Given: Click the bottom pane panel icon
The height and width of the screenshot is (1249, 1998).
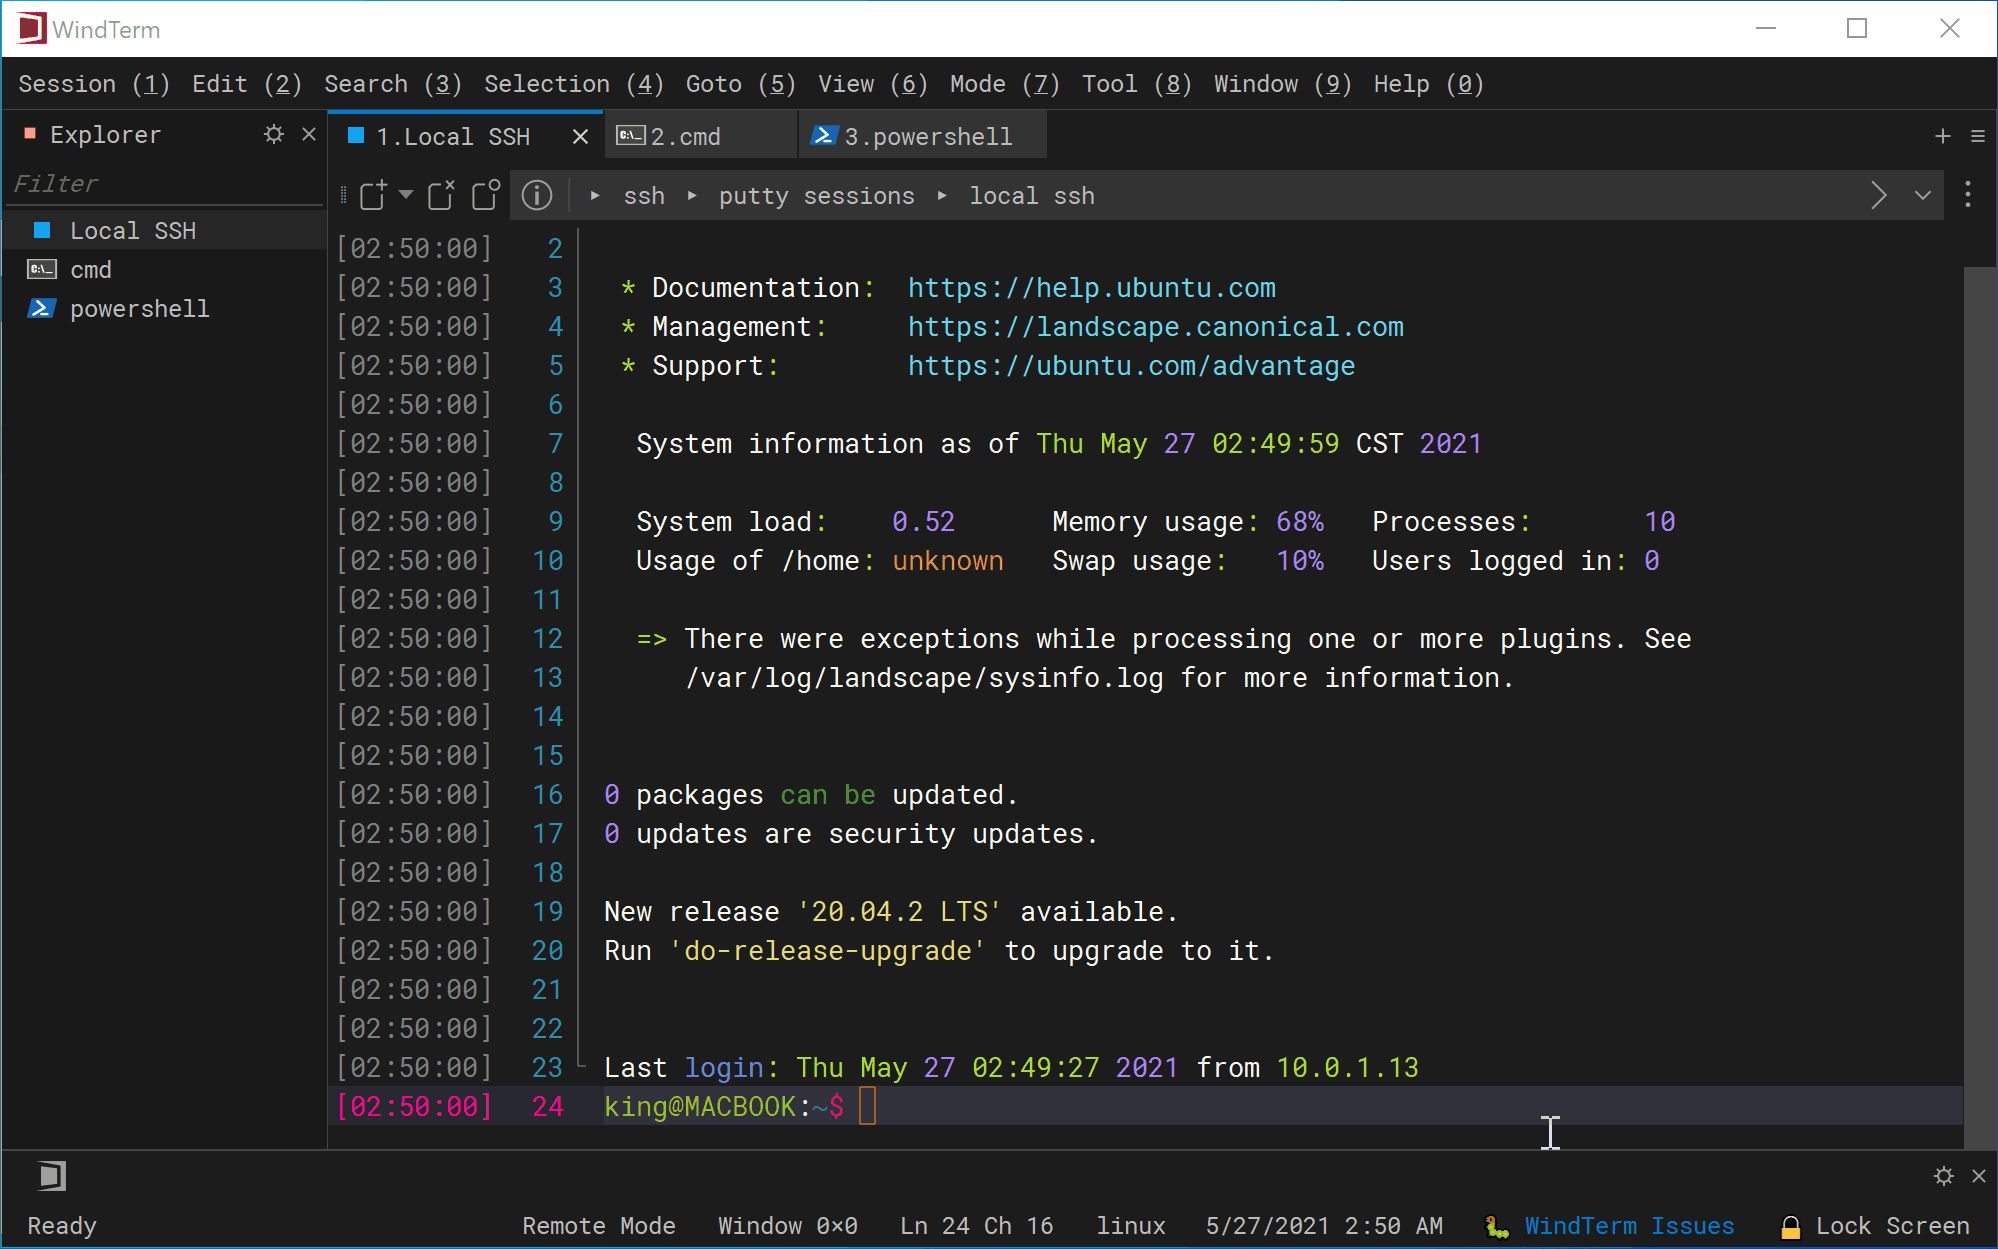Looking at the screenshot, I should (52, 1176).
